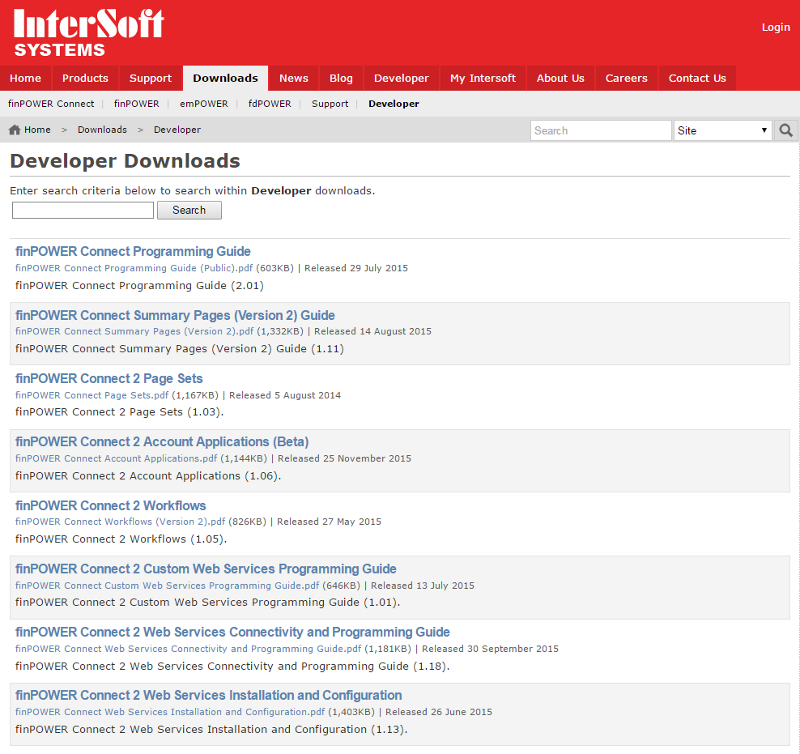Open the My Intersoft menu item
Image resolution: width=800 pixels, height=754 pixels.
(x=483, y=79)
